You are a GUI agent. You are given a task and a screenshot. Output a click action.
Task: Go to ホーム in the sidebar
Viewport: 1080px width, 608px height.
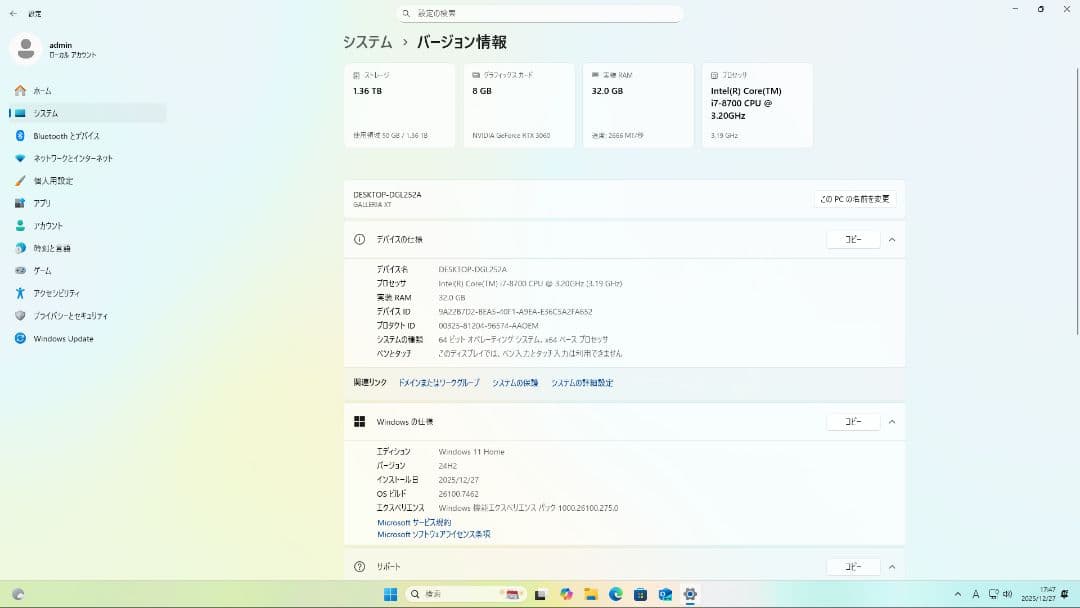(x=42, y=91)
